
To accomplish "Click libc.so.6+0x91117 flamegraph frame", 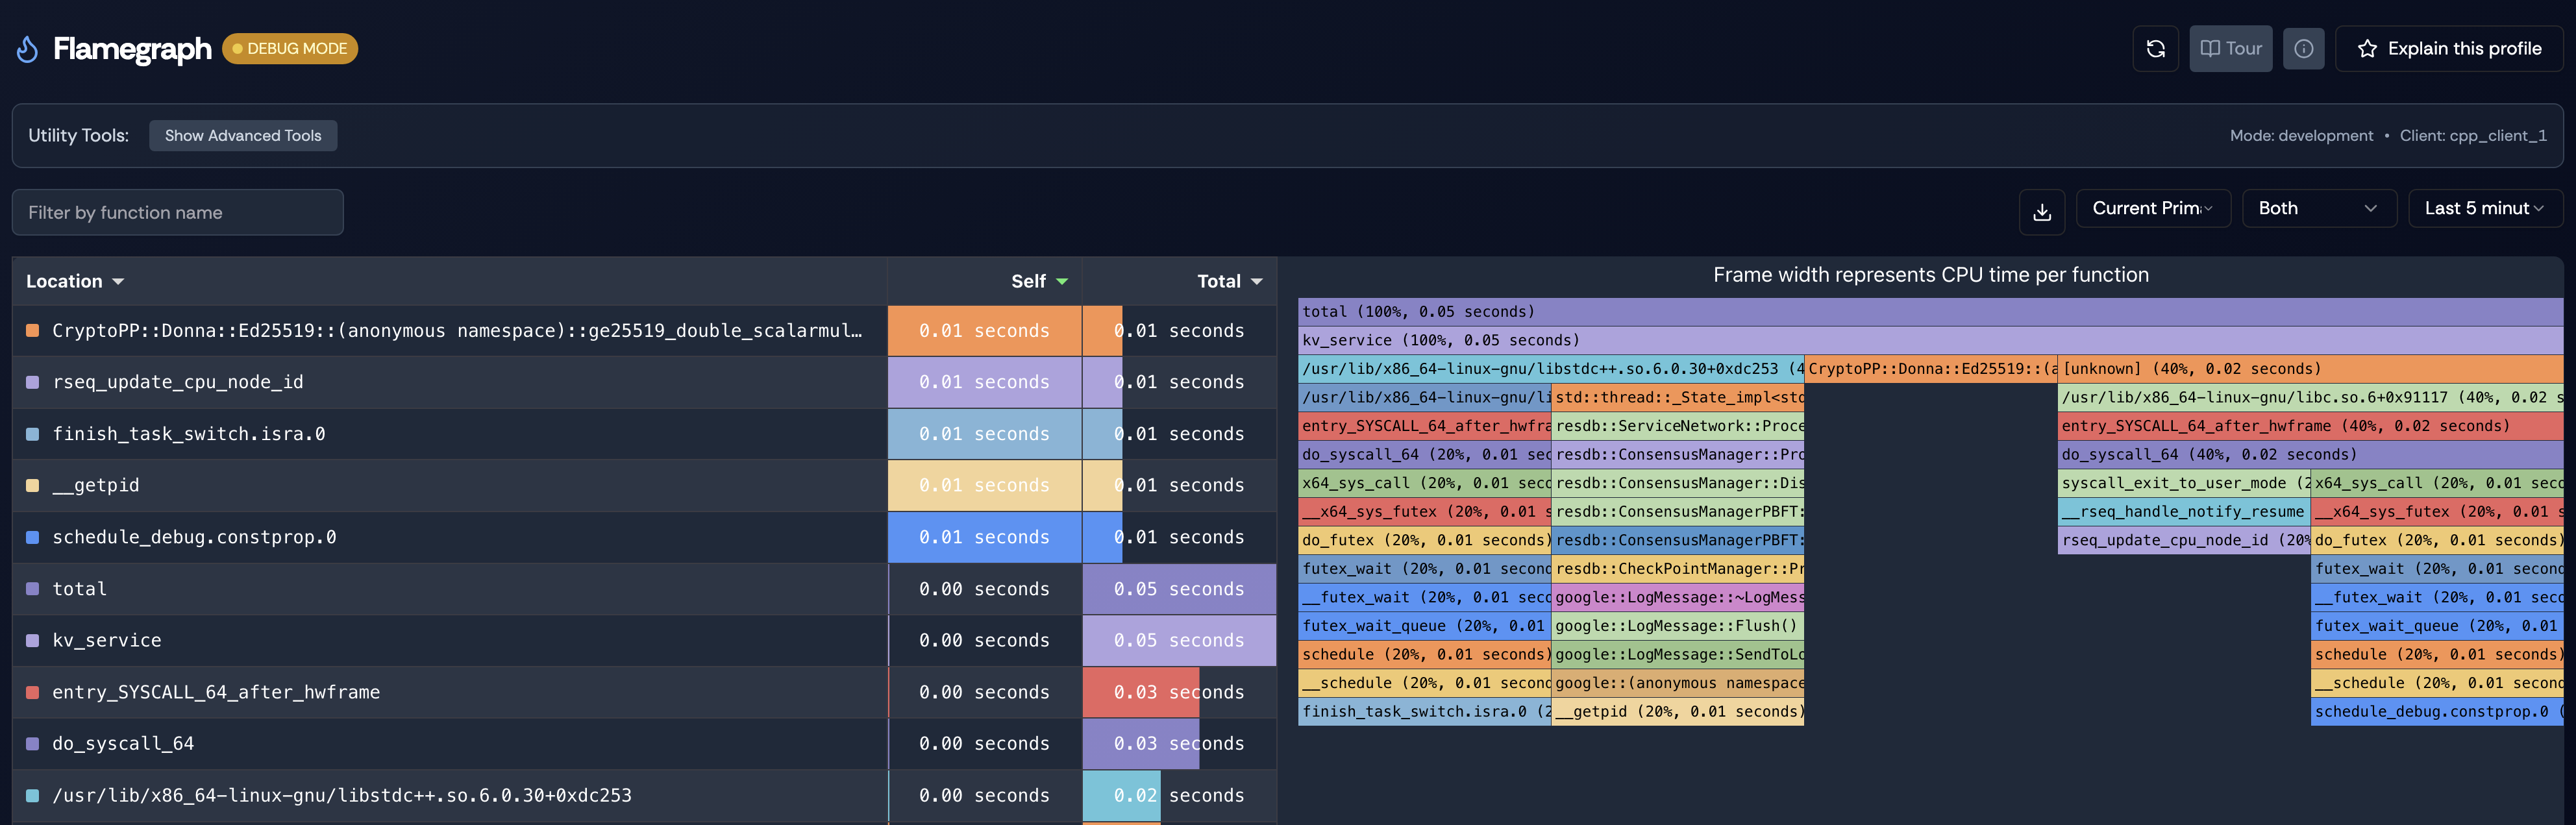I will (2310, 397).
